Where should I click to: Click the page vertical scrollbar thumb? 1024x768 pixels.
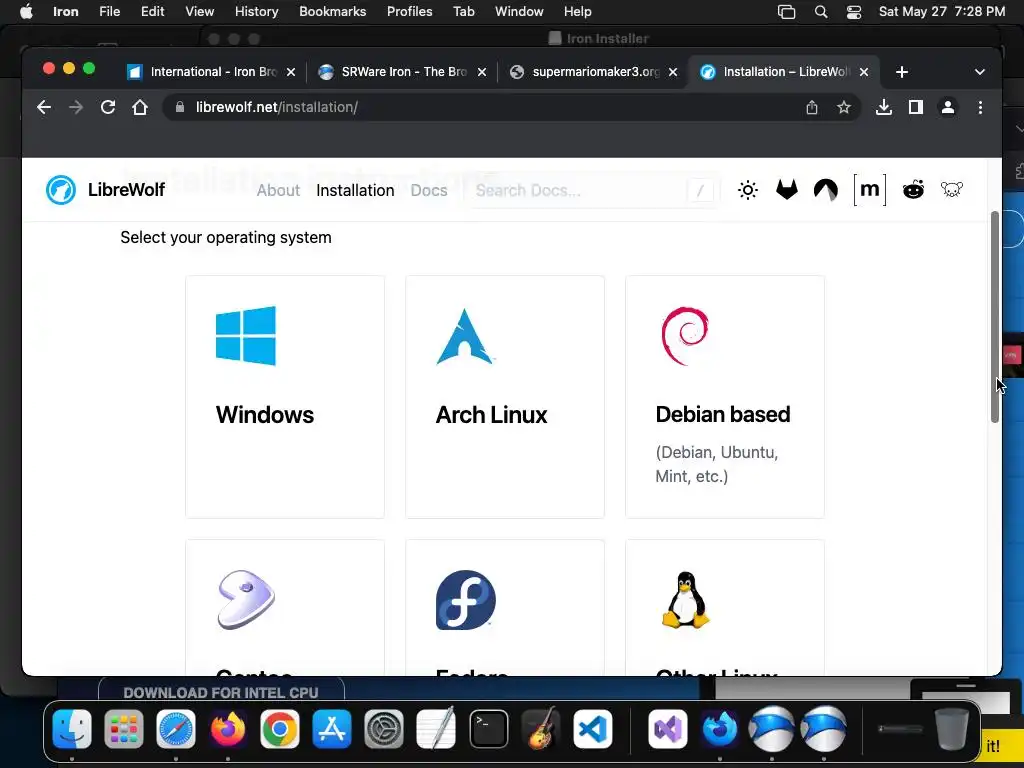[995, 317]
